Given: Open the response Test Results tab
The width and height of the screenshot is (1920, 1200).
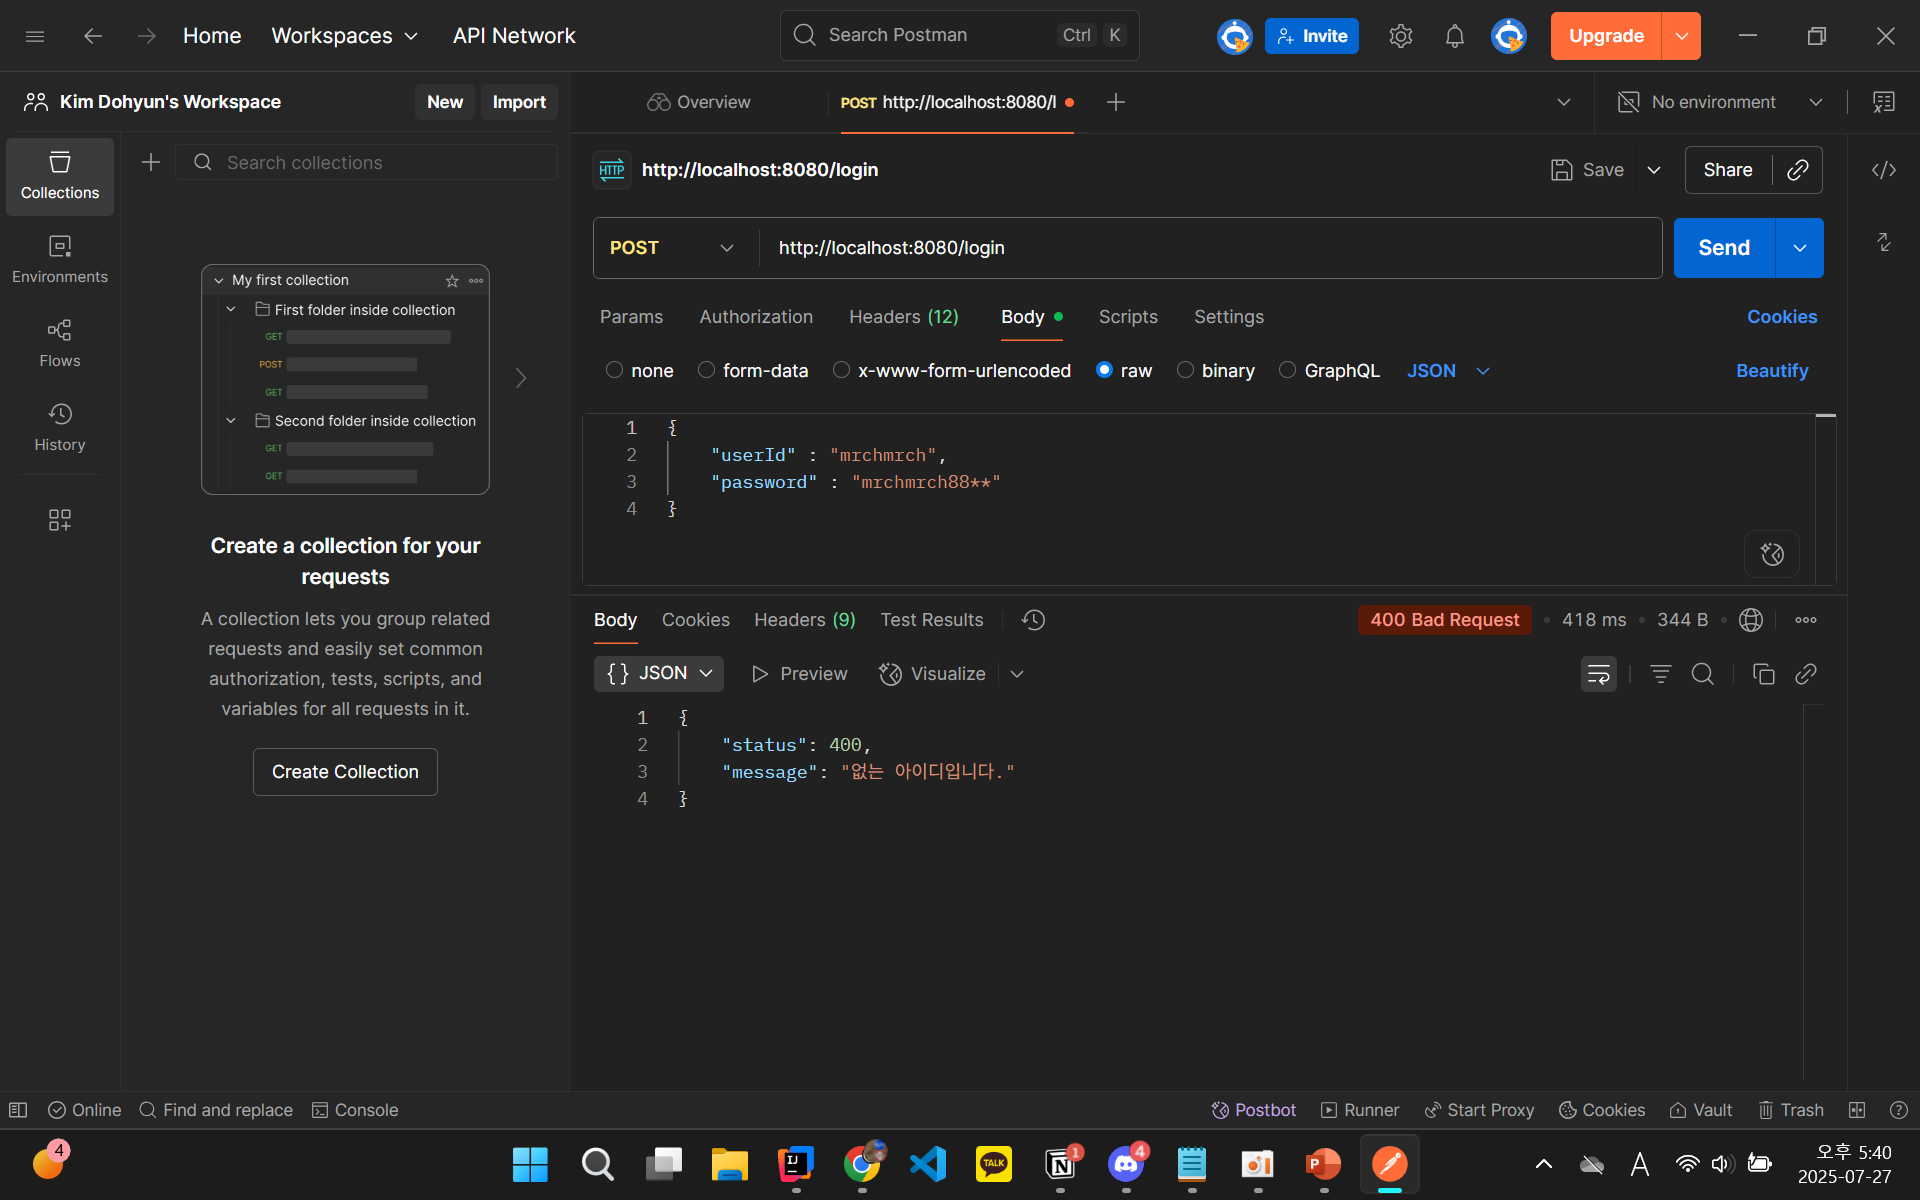Looking at the screenshot, I should click(x=931, y=620).
